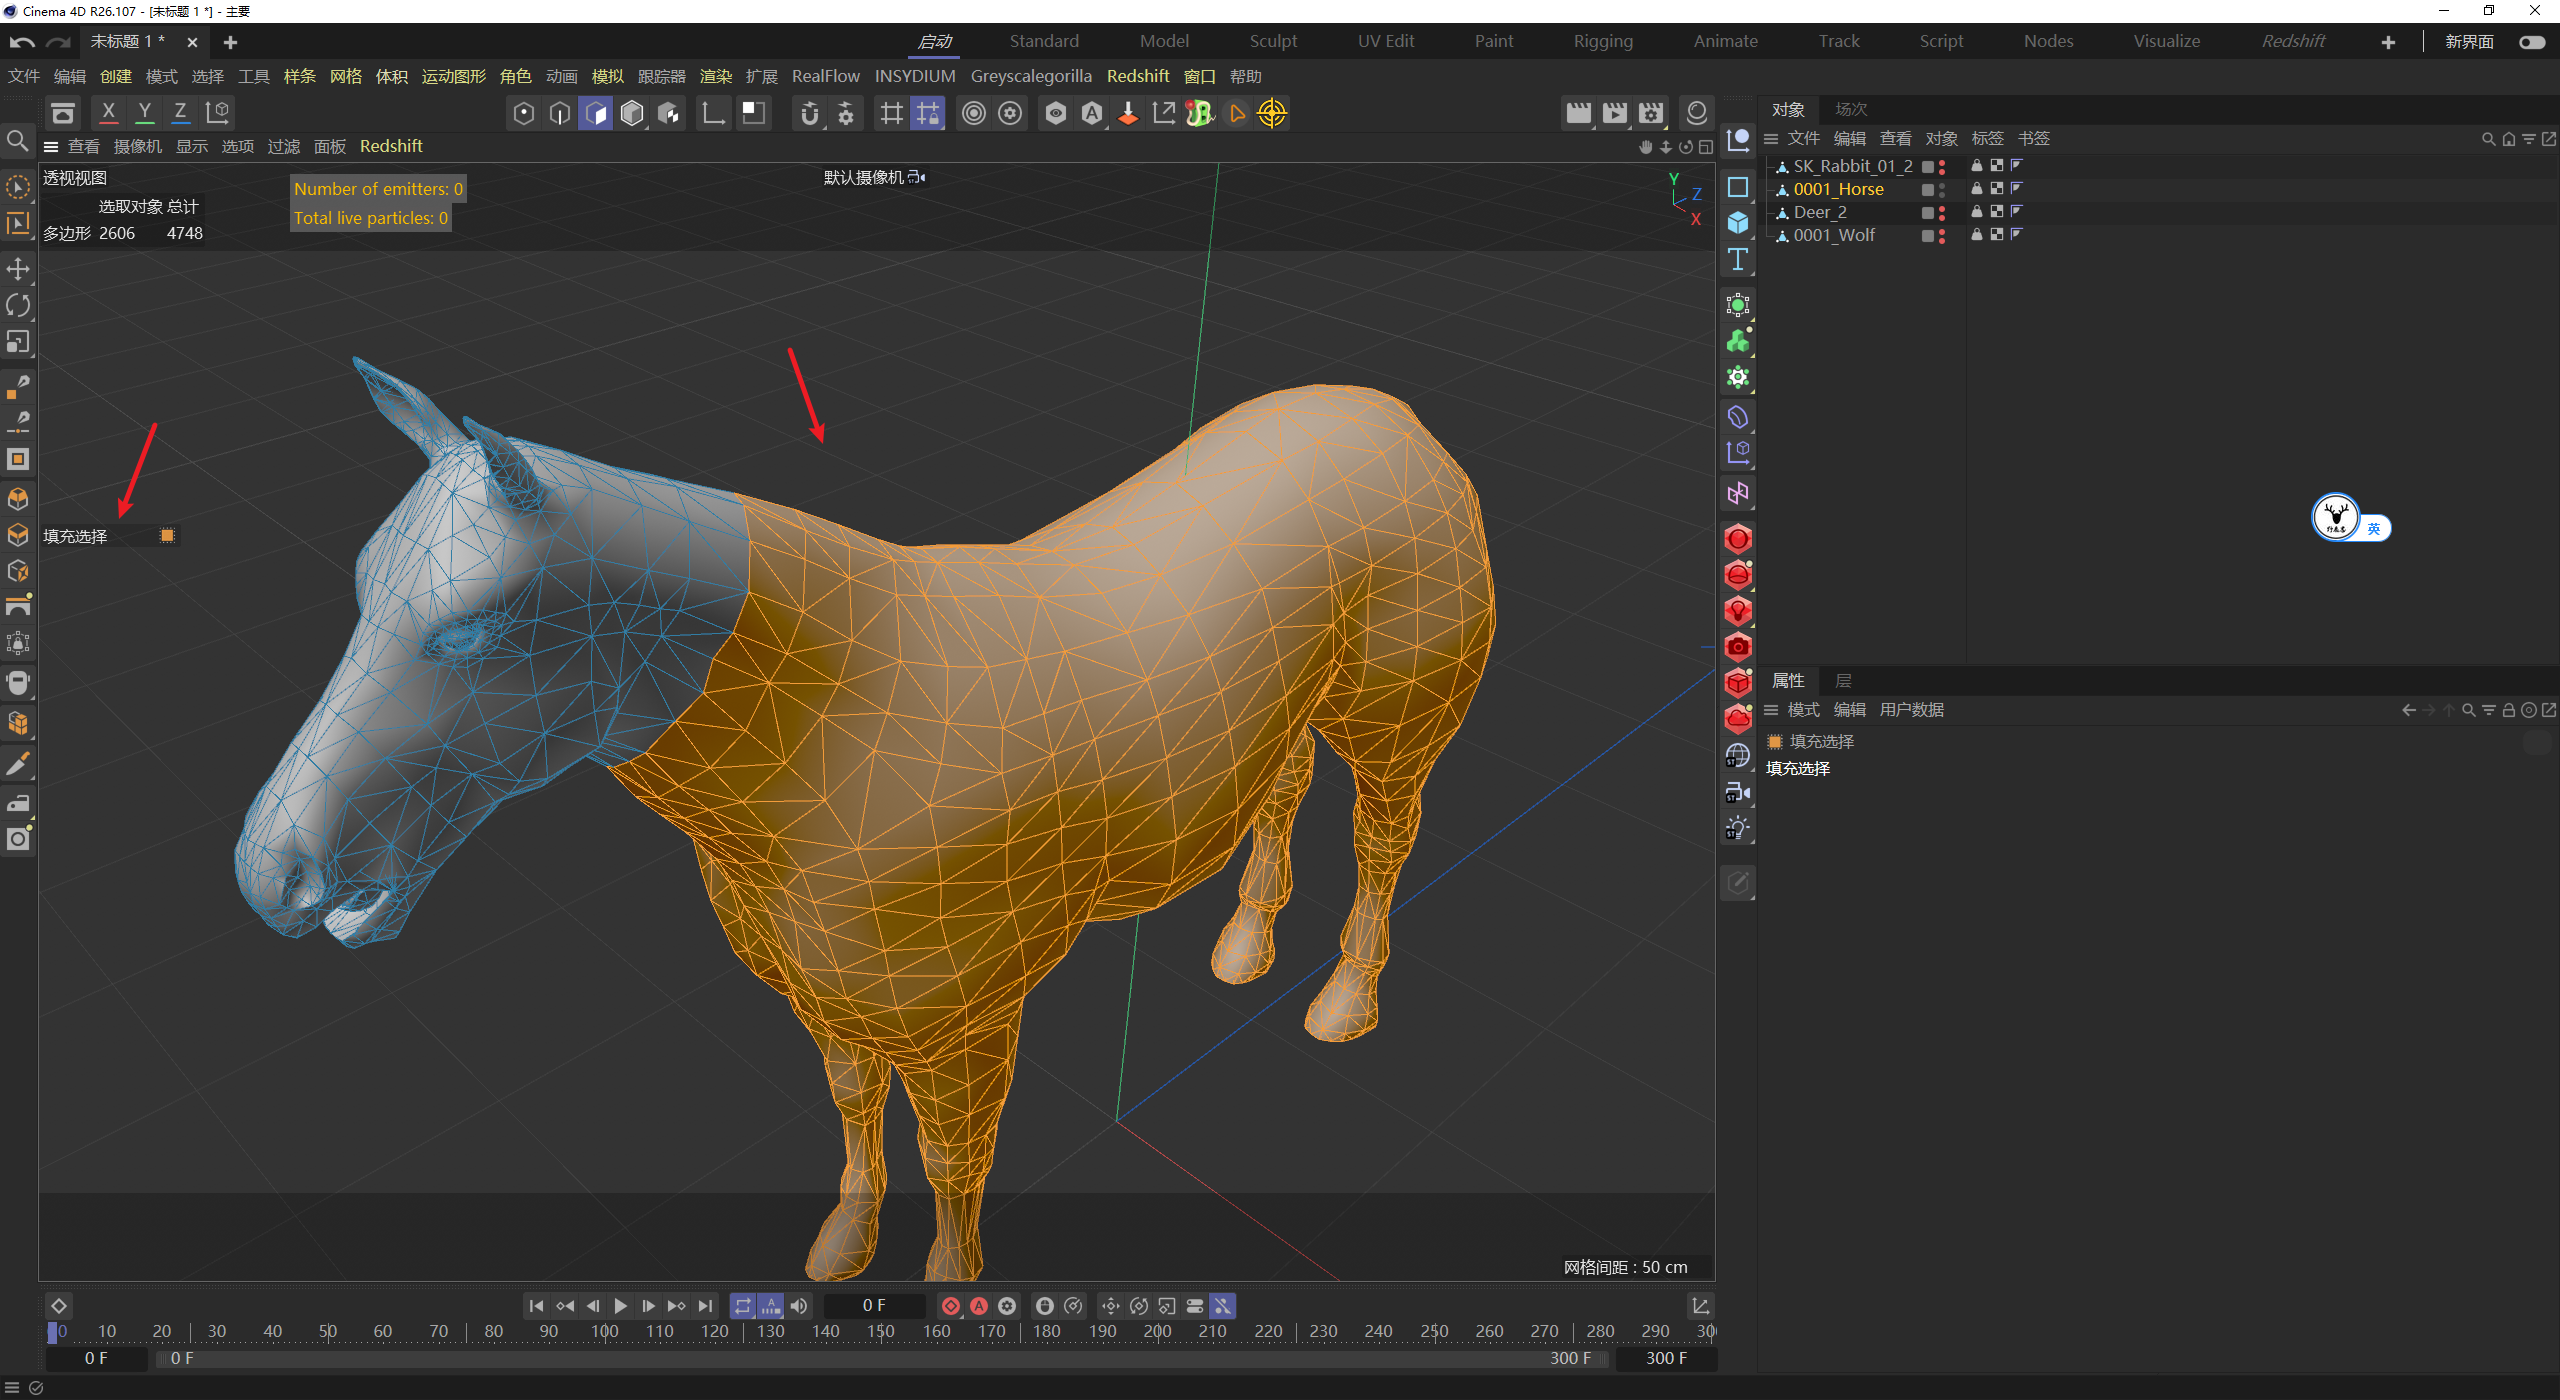2560x1400 pixels.
Task: Toggle the 新界面 switch at top right
Action: (2532, 42)
